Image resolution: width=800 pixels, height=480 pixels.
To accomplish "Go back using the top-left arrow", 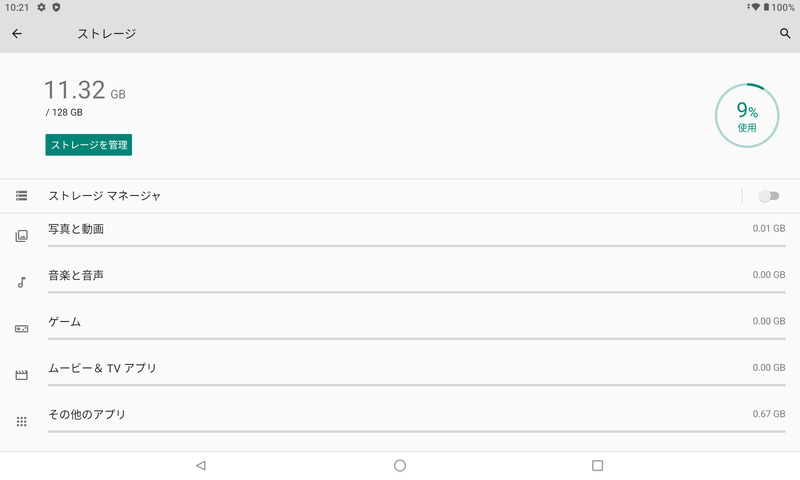I will [17, 33].
